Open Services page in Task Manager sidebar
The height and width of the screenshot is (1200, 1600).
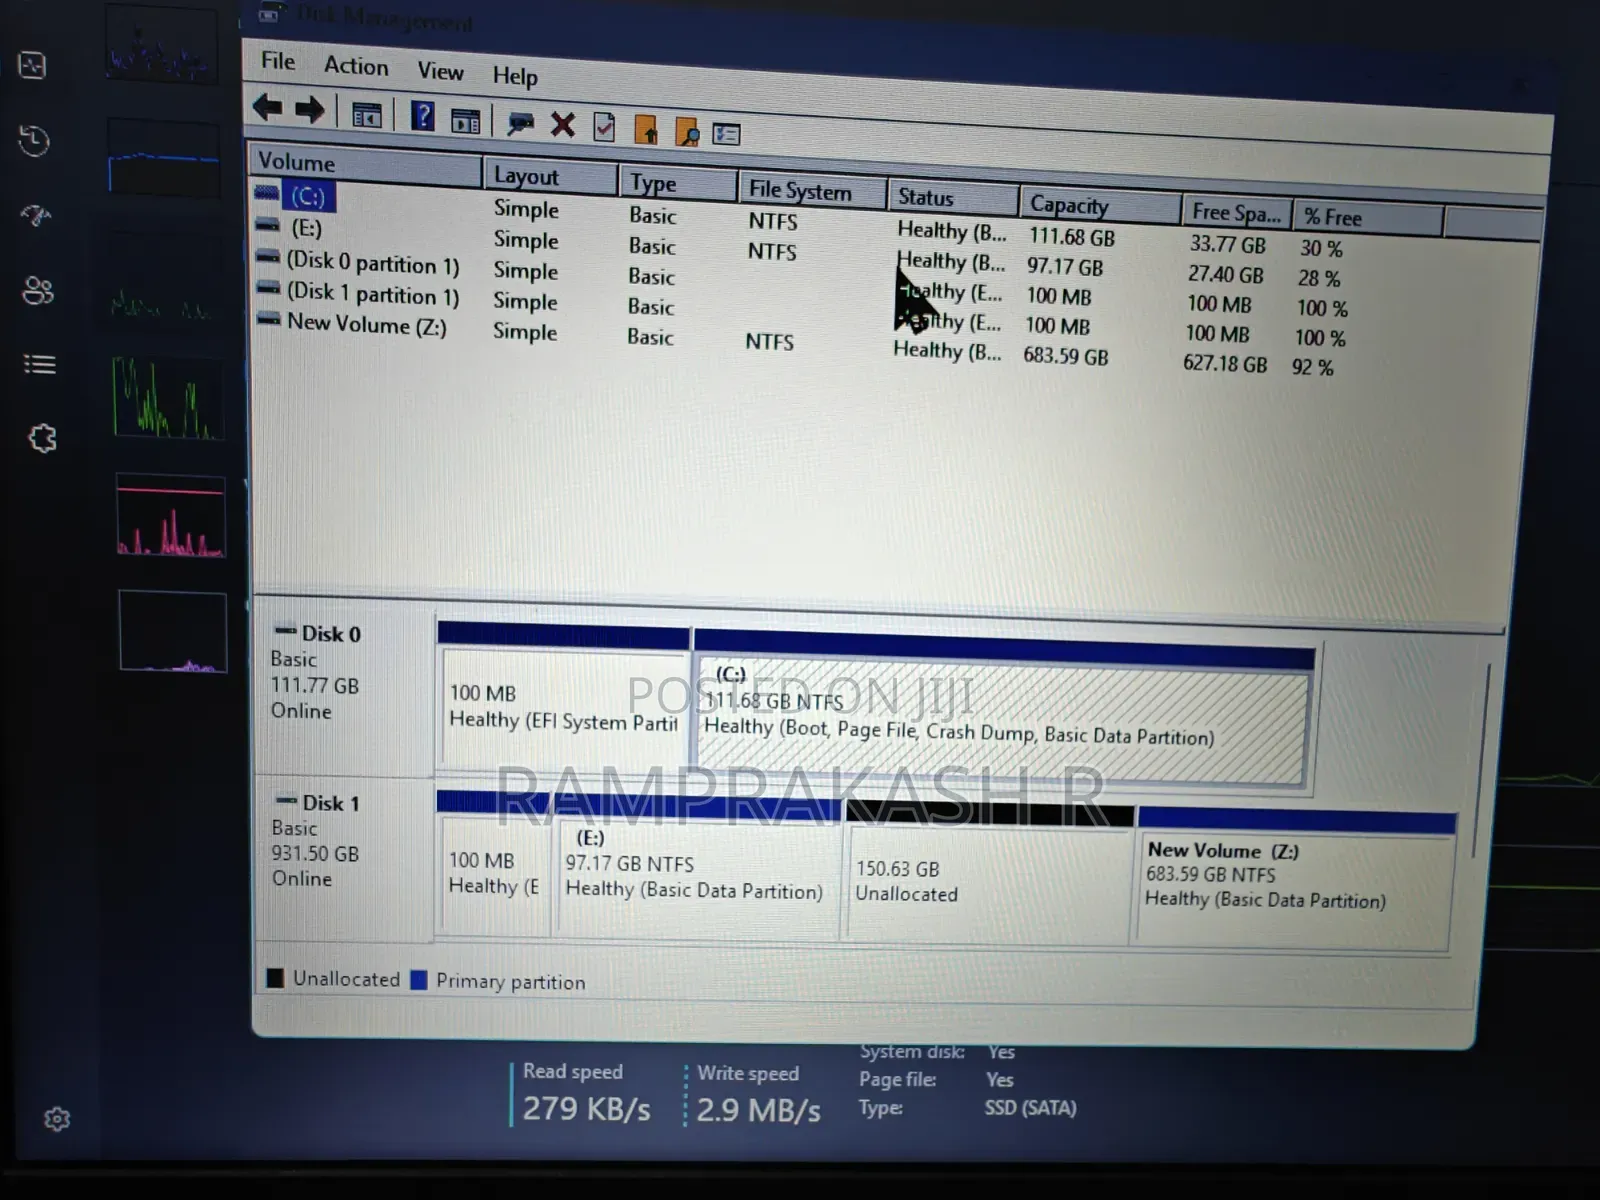coord(42,438)
